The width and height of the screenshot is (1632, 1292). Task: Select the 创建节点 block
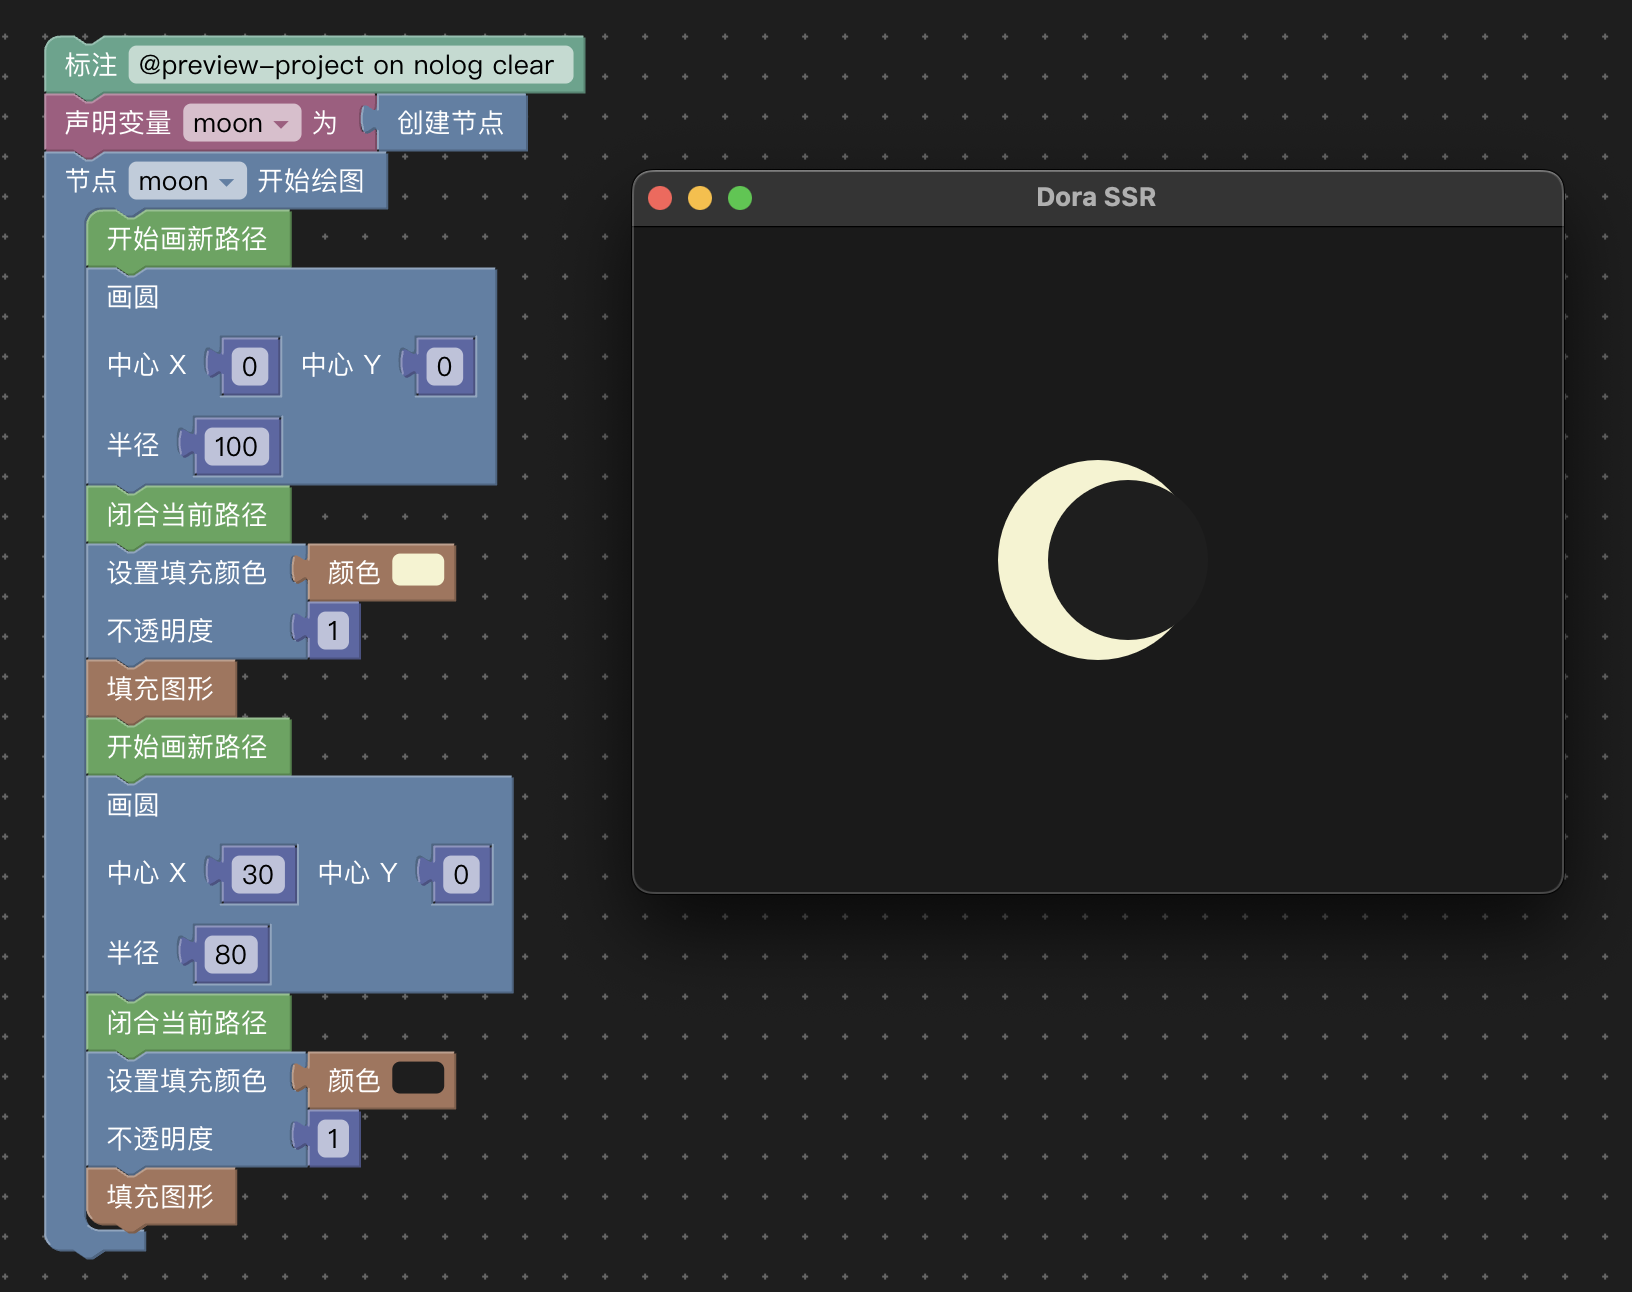click(x=451, y=123)
